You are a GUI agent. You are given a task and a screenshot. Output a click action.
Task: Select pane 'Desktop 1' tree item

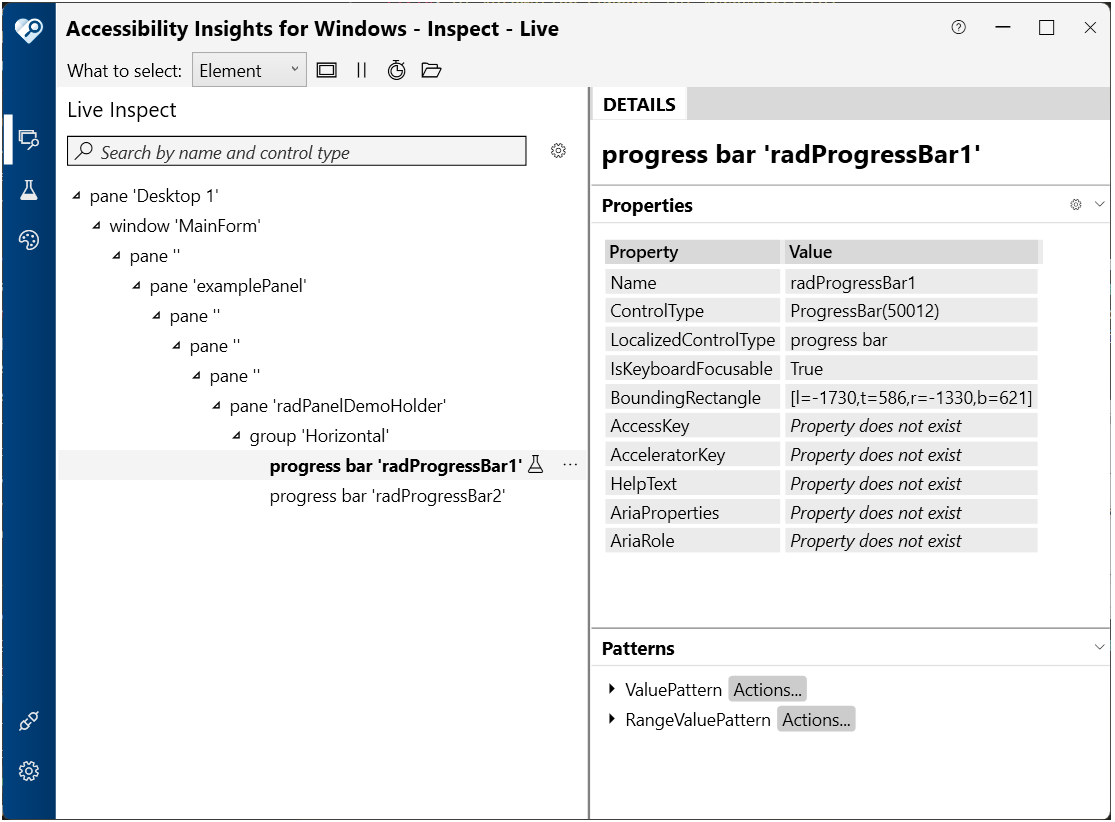coord(154,196)
